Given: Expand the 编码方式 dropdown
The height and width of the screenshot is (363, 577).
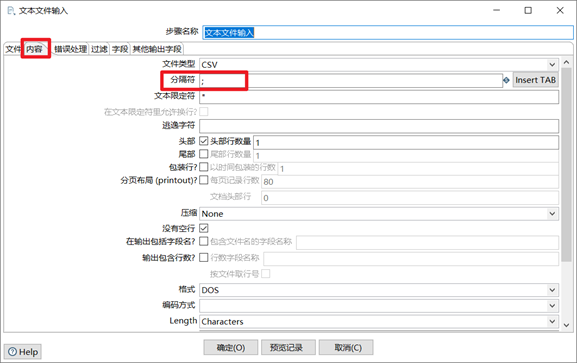Looking at the screenshot, I should coord(379,306).
